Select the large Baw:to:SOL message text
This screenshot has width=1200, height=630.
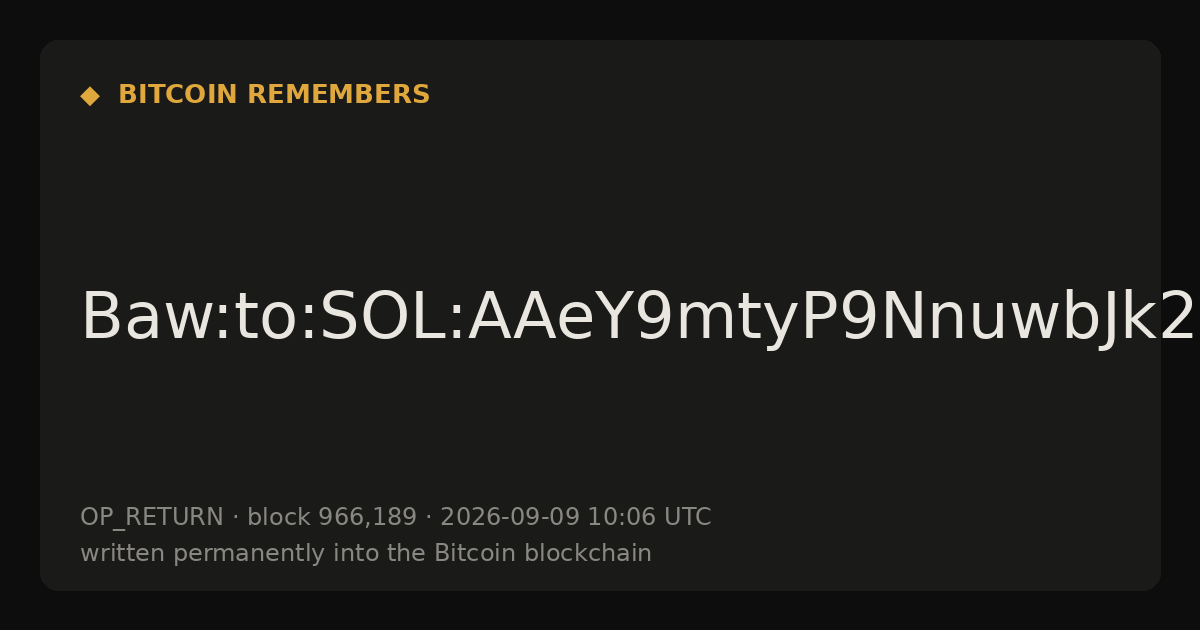pos(638,318)
